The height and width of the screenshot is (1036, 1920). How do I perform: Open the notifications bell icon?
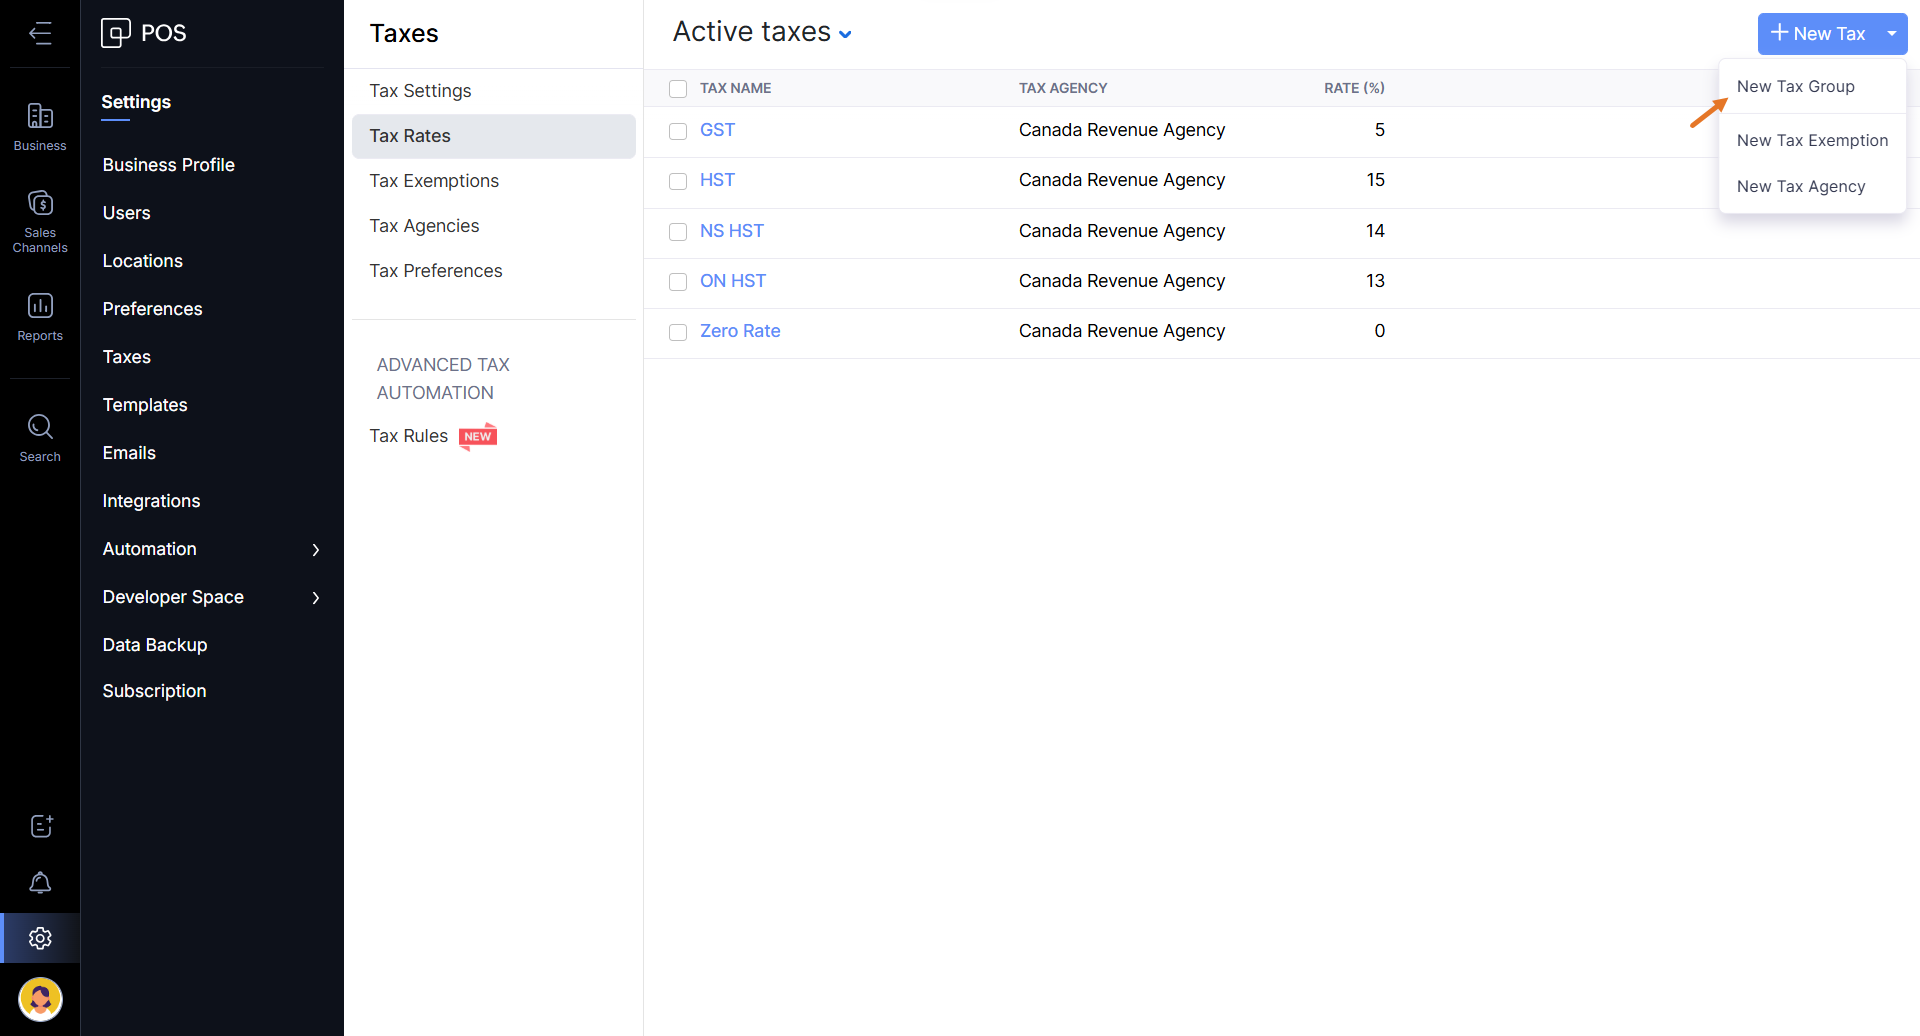point(40,882)
